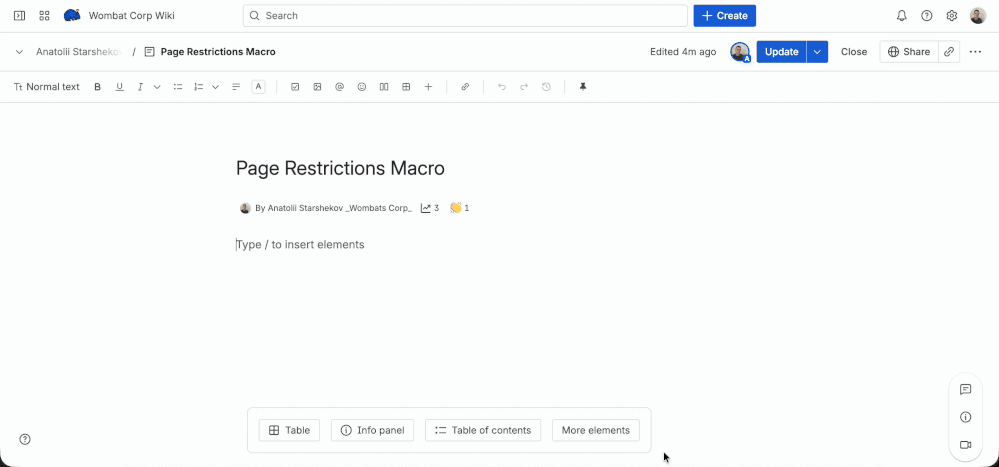Click the Info panel quick insert button
This screenshot has height=467, width=999.
tap(373, 430)
